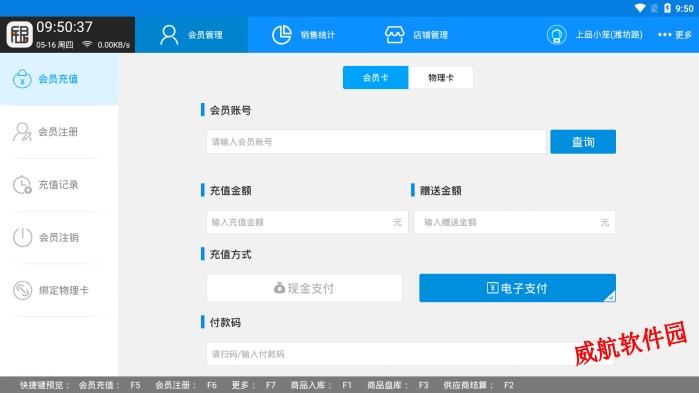Image resolution: width=699 pixels, height=393 pixels.
Task: Select 会员注册 in the sidebar
Action: [59, 132]
